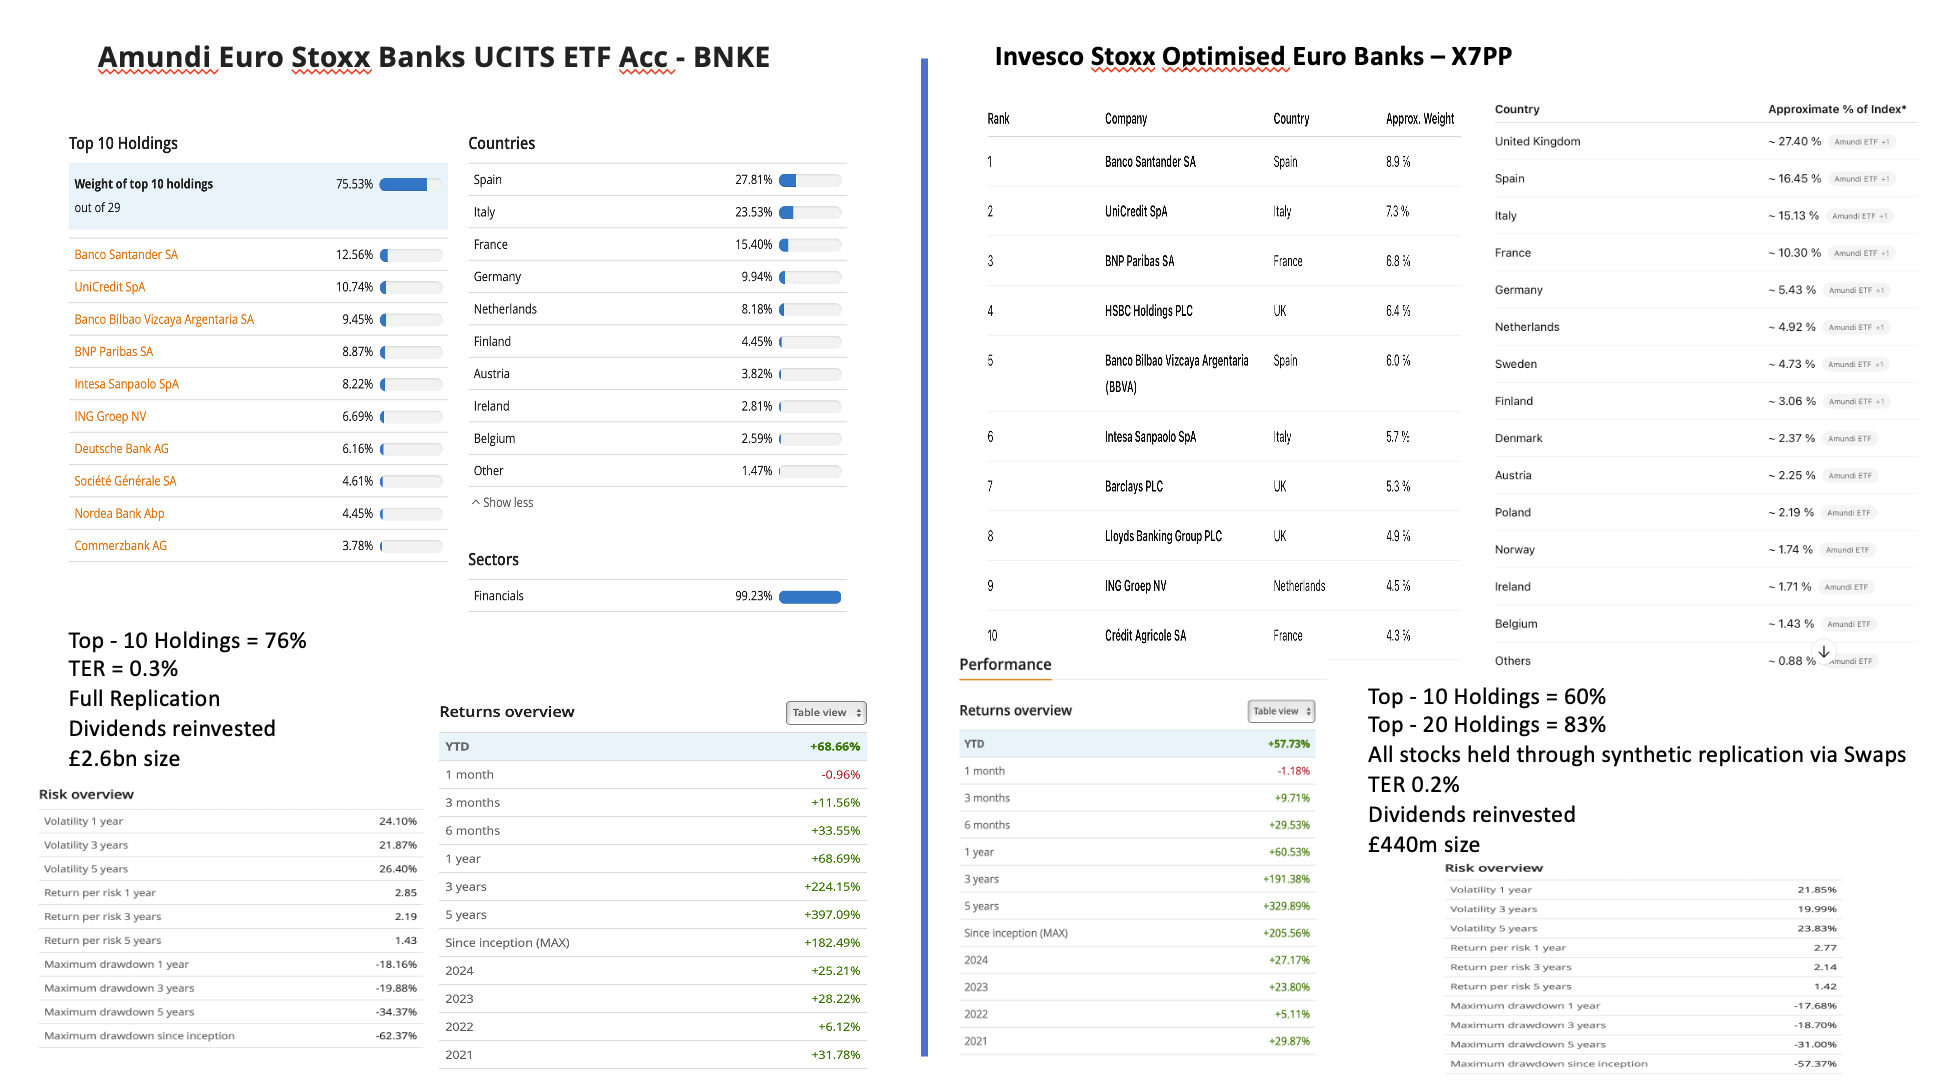Screen dimensions: 1948x1086
Task: Select the YTD row showing +57.73%
Action: click(1137, 744)
